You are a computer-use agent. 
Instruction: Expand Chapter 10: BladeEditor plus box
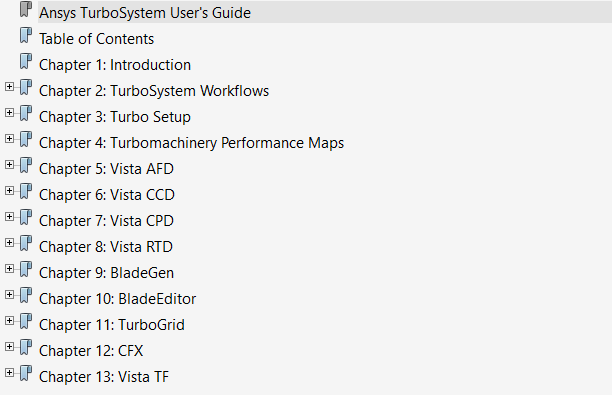(x=9, y=295)
